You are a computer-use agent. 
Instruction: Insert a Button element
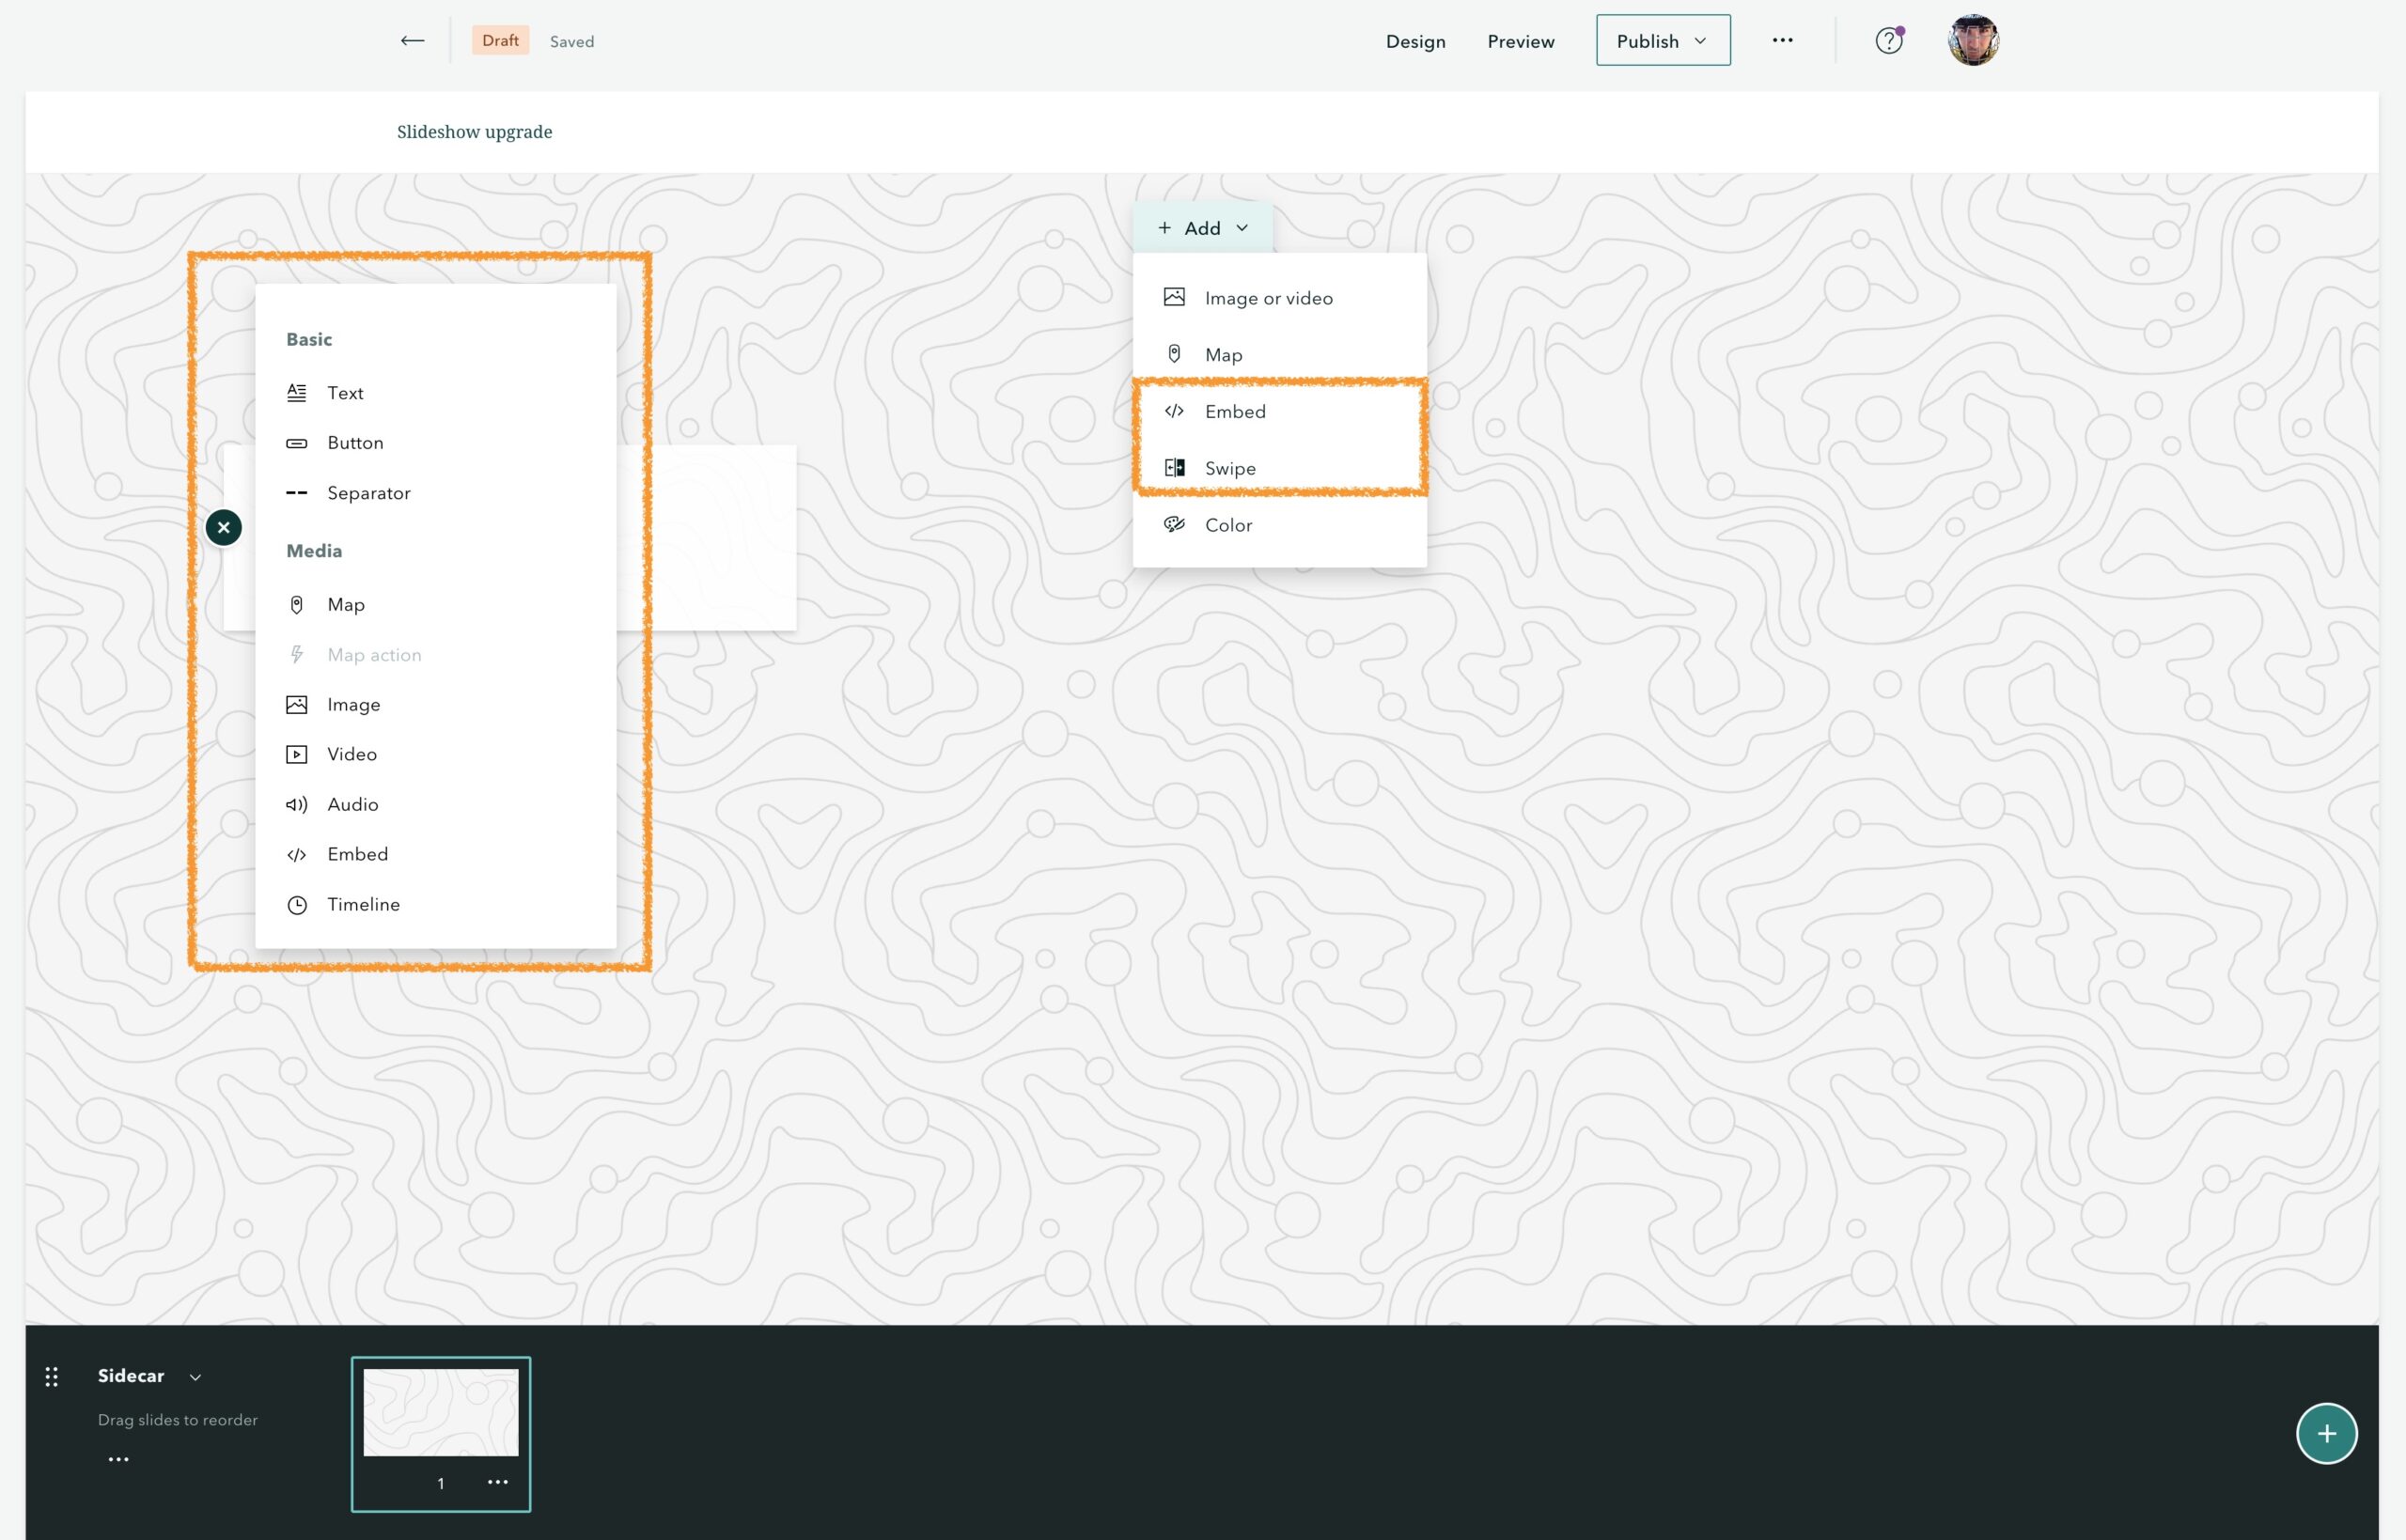tap(355, 442)
